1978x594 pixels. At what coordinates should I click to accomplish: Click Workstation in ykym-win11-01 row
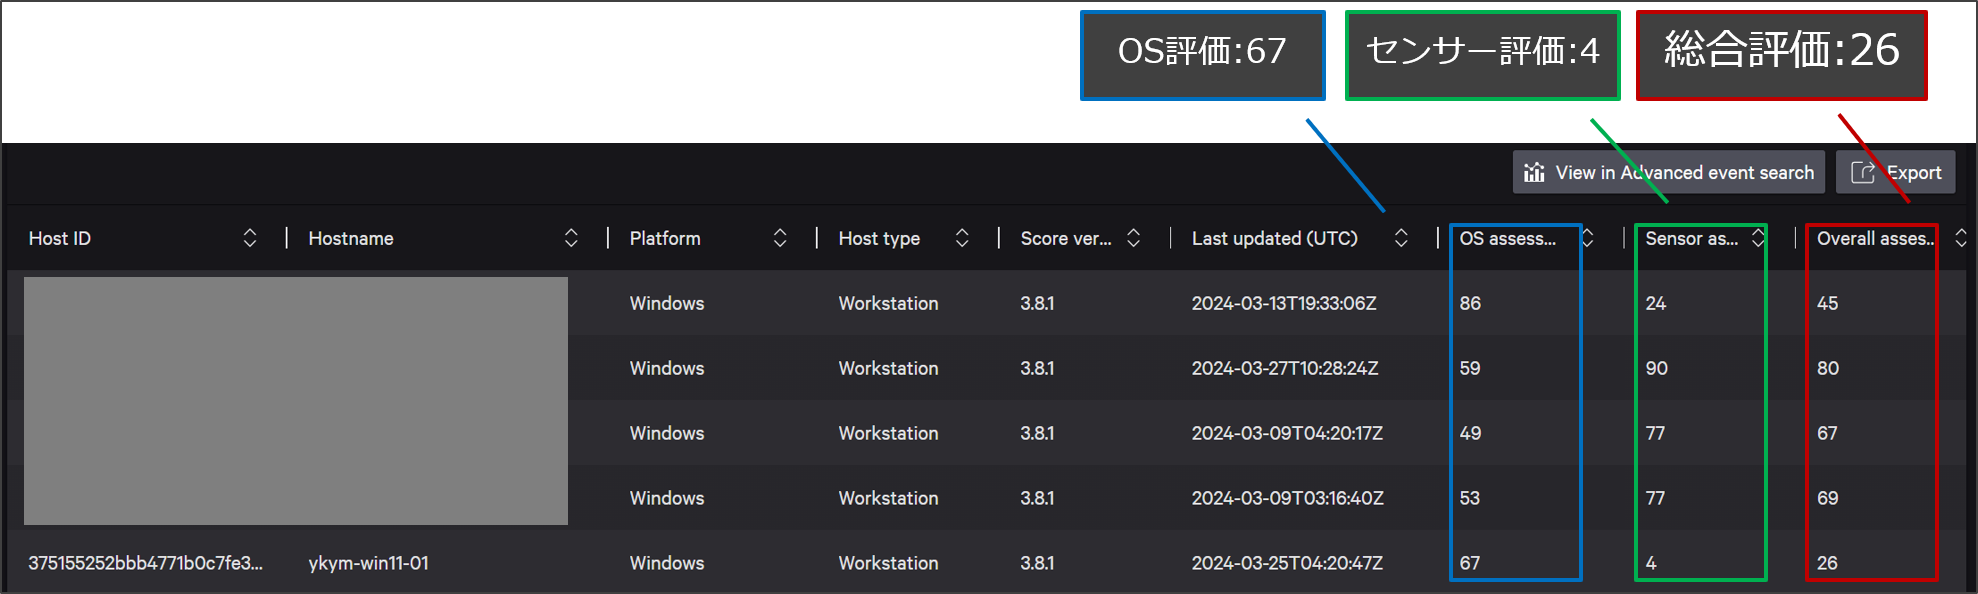(888, 563)
